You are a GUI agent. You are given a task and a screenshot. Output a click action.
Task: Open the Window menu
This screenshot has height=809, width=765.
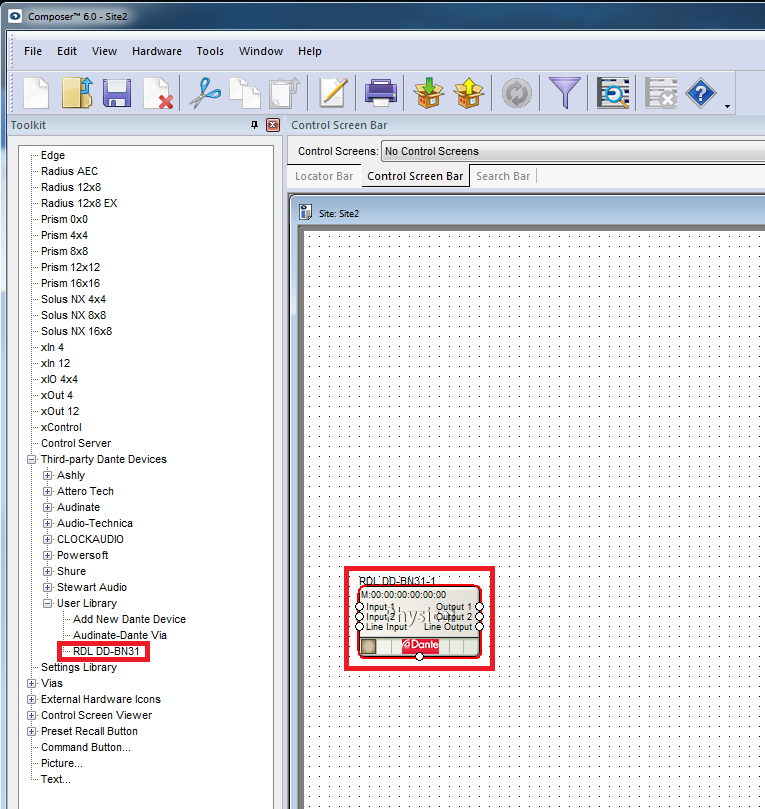tap(261, 51)
